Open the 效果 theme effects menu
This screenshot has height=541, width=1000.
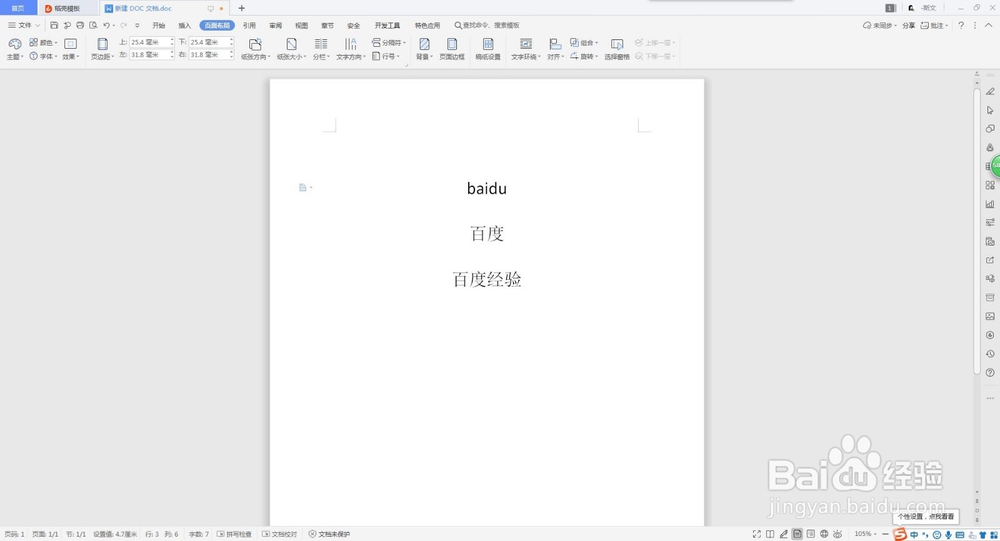tap(71, 48)
